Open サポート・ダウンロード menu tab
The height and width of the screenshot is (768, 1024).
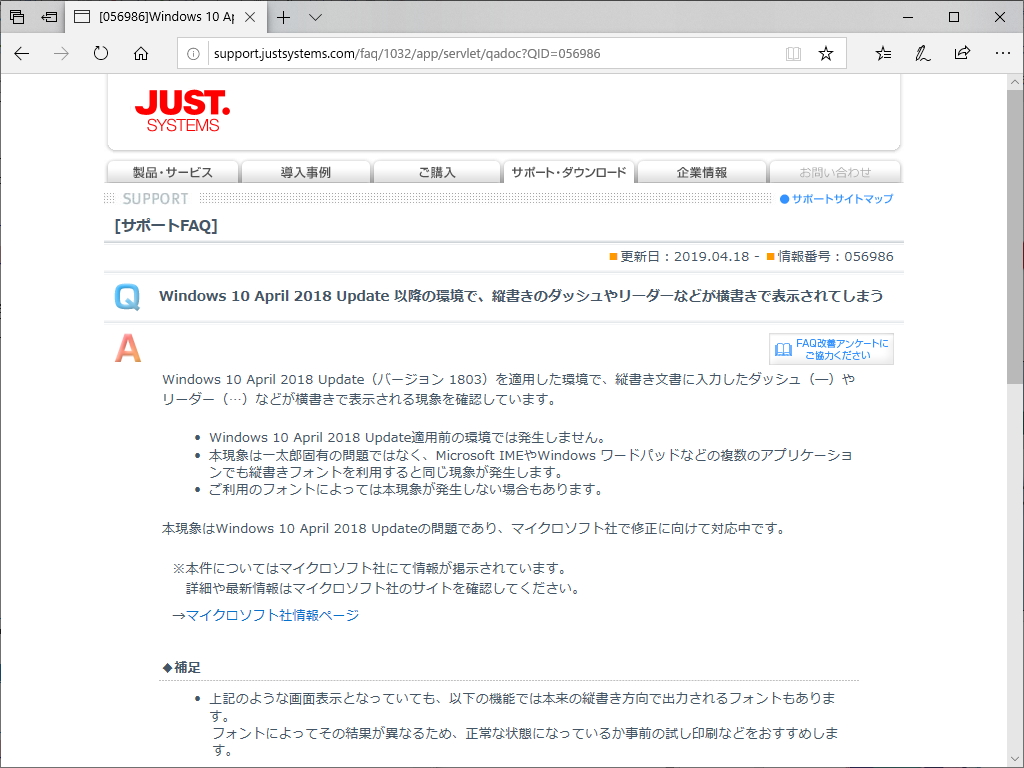(569, 172)
